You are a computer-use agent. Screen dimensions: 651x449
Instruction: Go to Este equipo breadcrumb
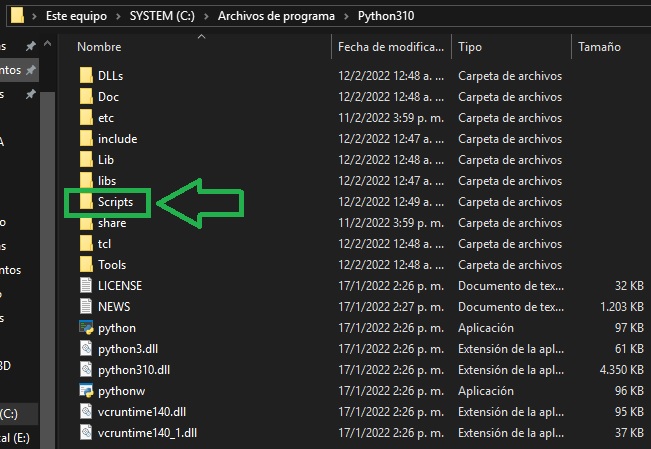click(x=76, y=16)
